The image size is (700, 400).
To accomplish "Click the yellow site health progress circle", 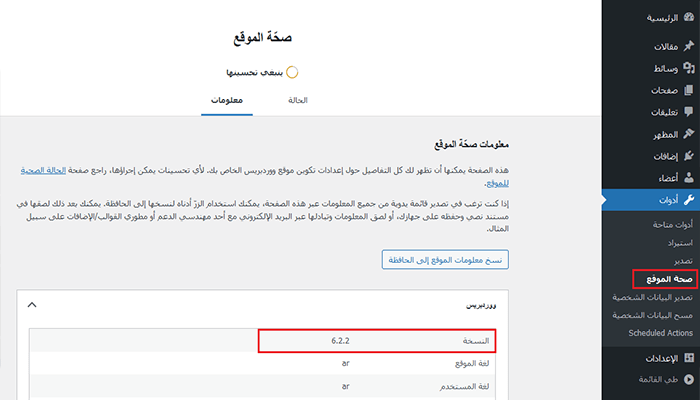I will click(292, 72).
